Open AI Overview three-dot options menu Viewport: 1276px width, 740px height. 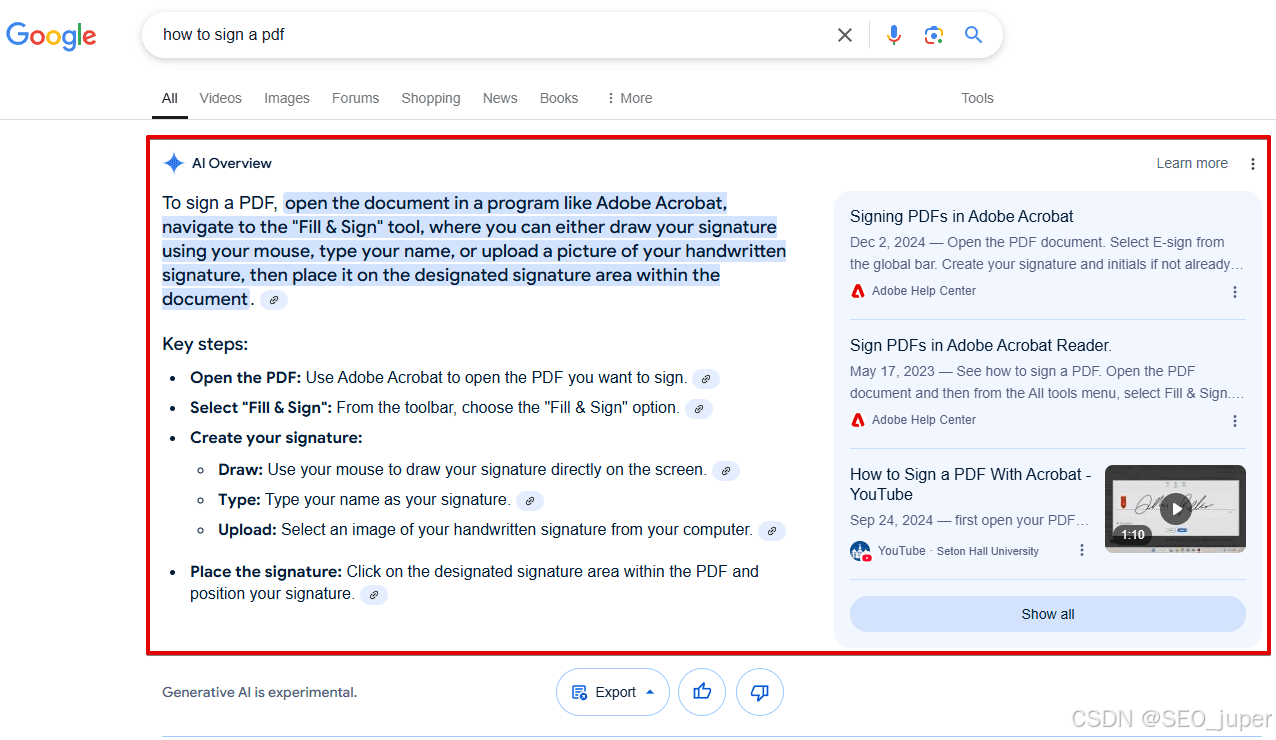(x=1253, y=164)
